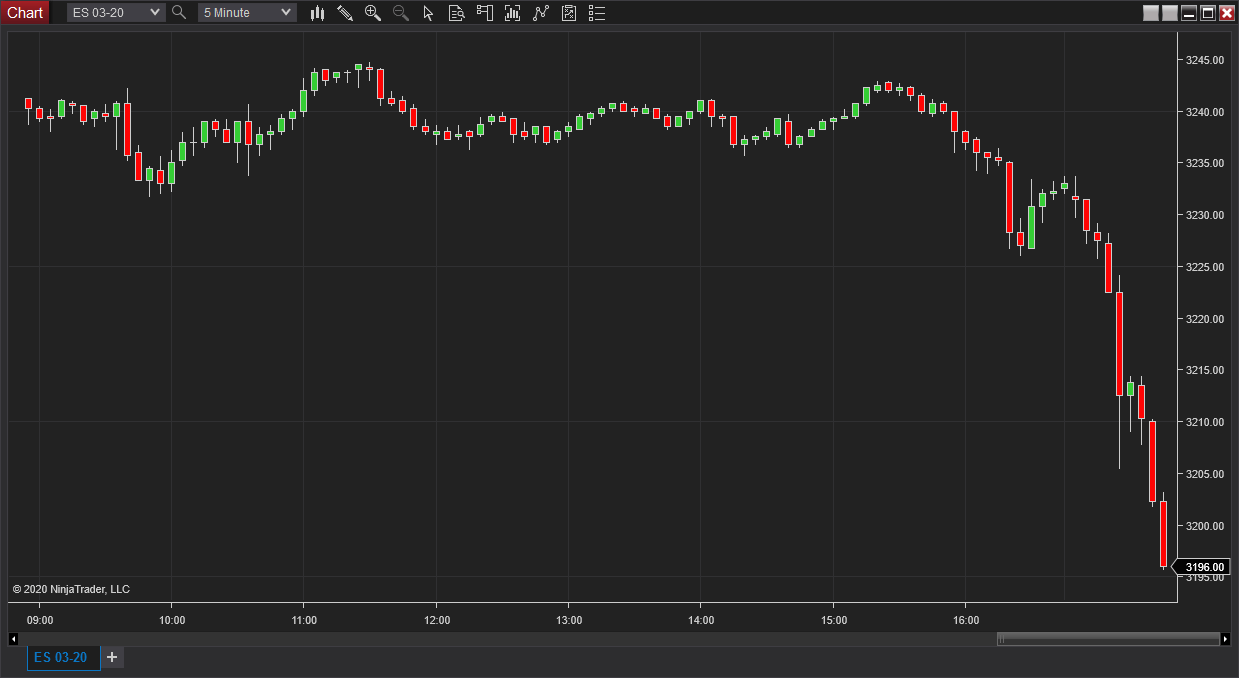The height and width of the screenshot is (678, 1239).
Task: Click the 16:00 time axis label
Action: [965, 620]
